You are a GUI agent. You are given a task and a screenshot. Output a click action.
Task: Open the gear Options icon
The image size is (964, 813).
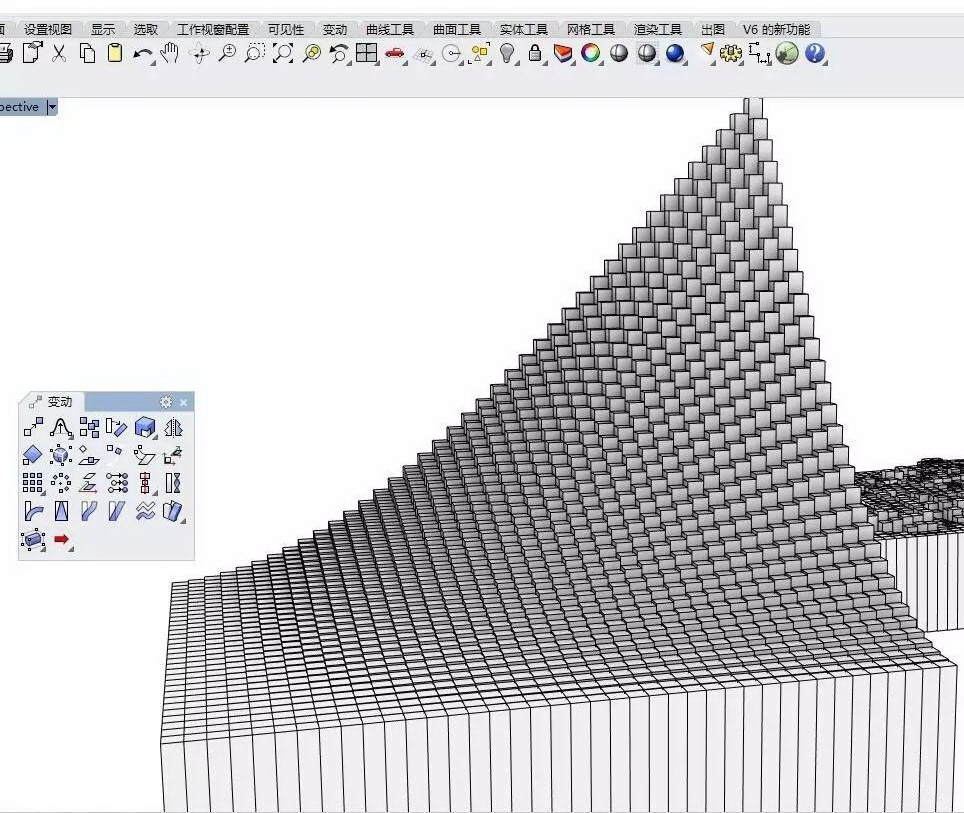tap(730, 54)
